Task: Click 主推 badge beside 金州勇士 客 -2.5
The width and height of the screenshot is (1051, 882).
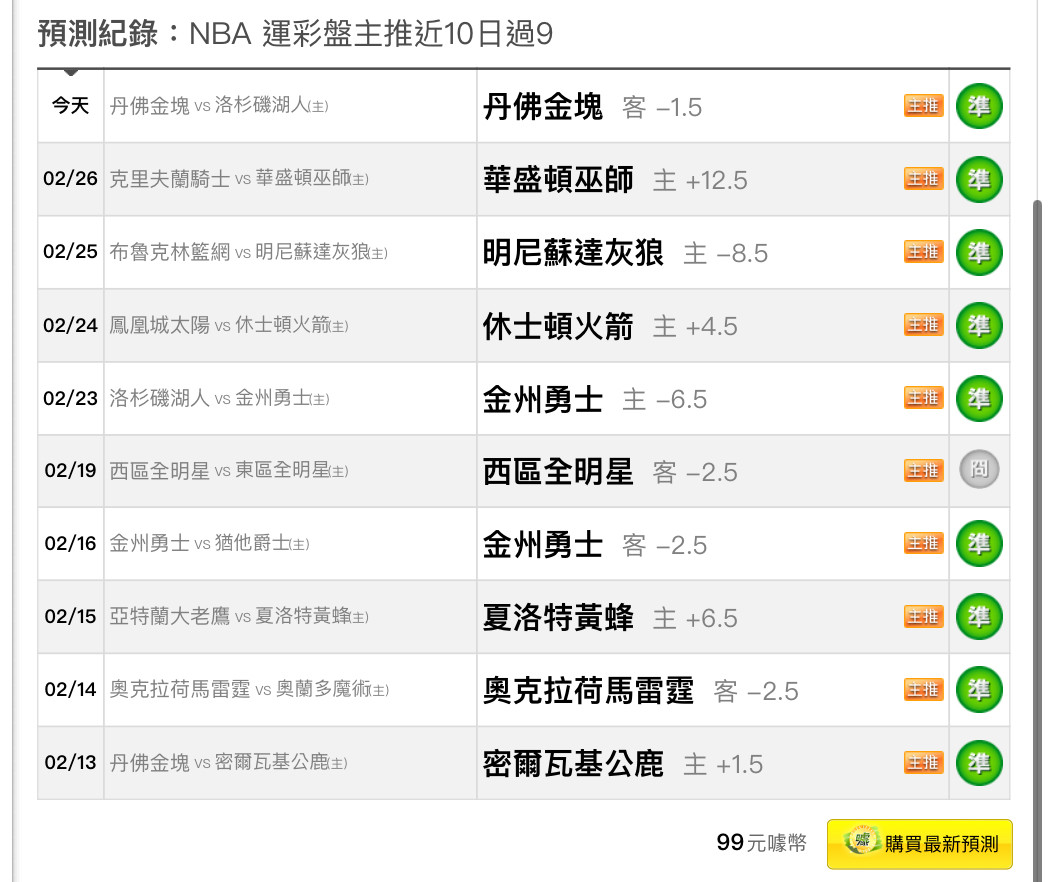Action: [924, 544]
